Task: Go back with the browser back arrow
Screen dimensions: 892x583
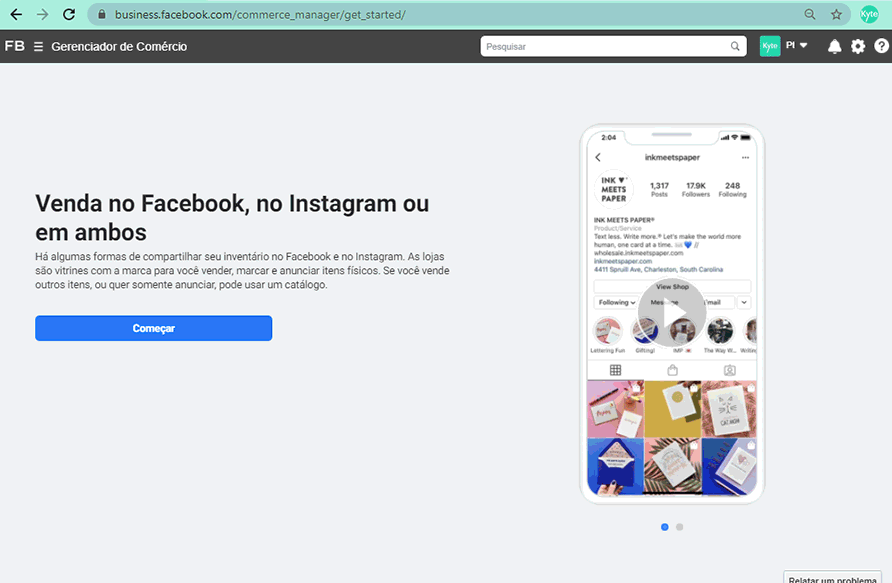Action: point(16,14)
